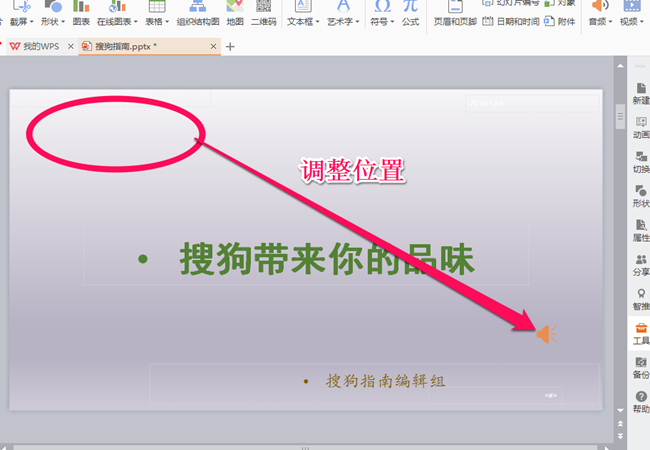This screenshot has height=450, width=650.
Task: Open the 分享 share side panel
Action: pyautogui.click(x=641, y=265)
